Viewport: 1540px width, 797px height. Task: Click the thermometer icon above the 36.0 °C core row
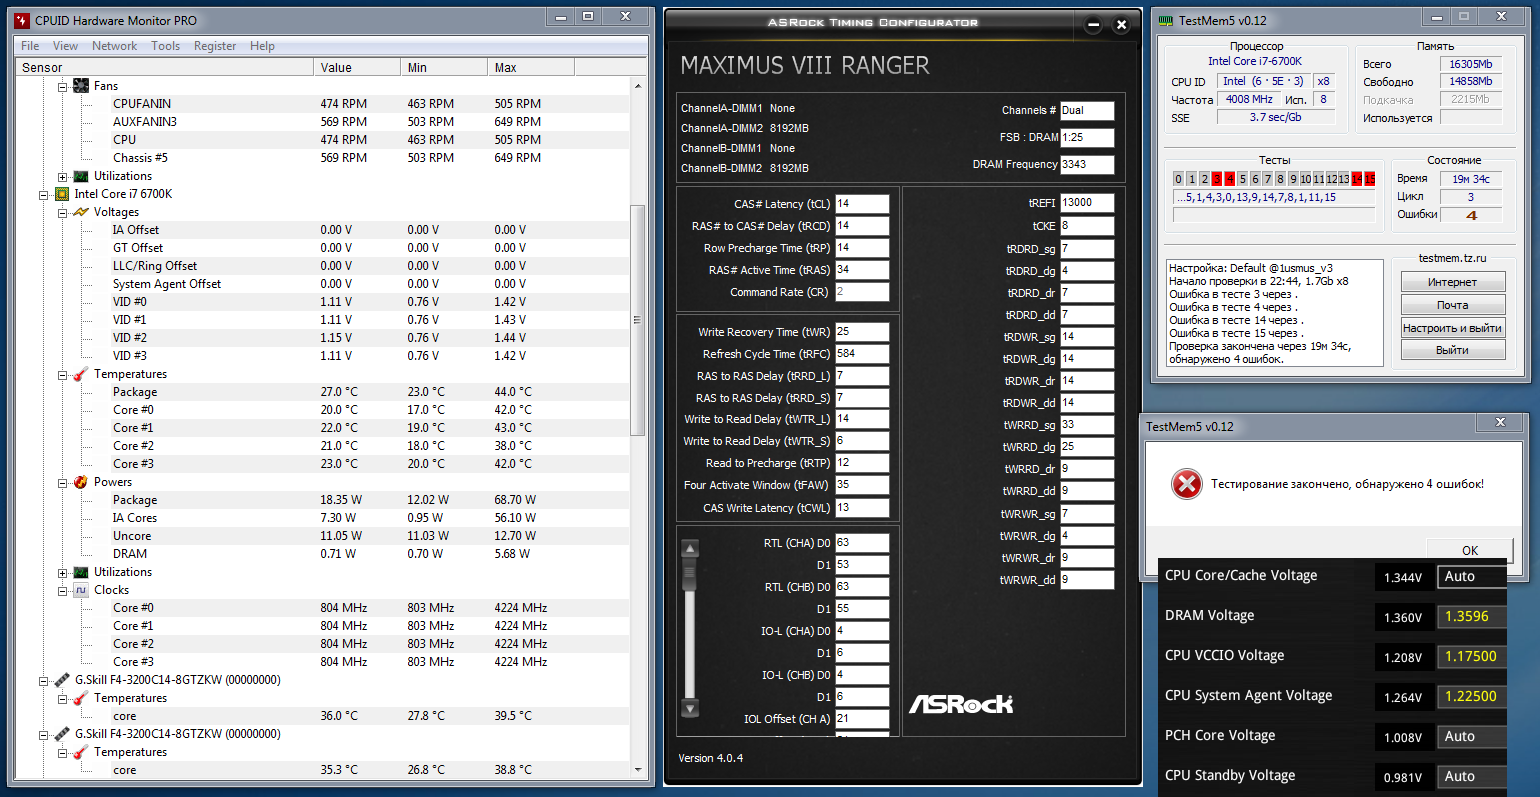(81, 698)
